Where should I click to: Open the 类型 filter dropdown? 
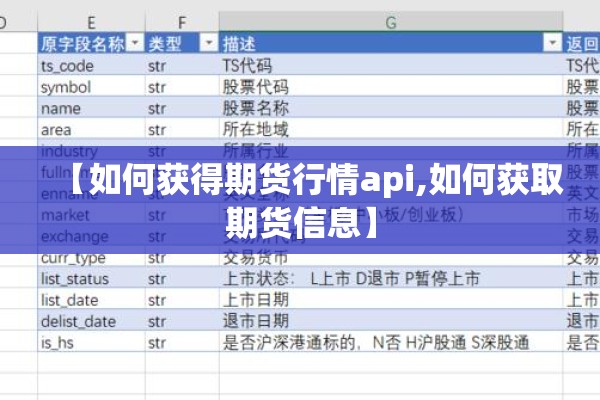coord(209,42)
